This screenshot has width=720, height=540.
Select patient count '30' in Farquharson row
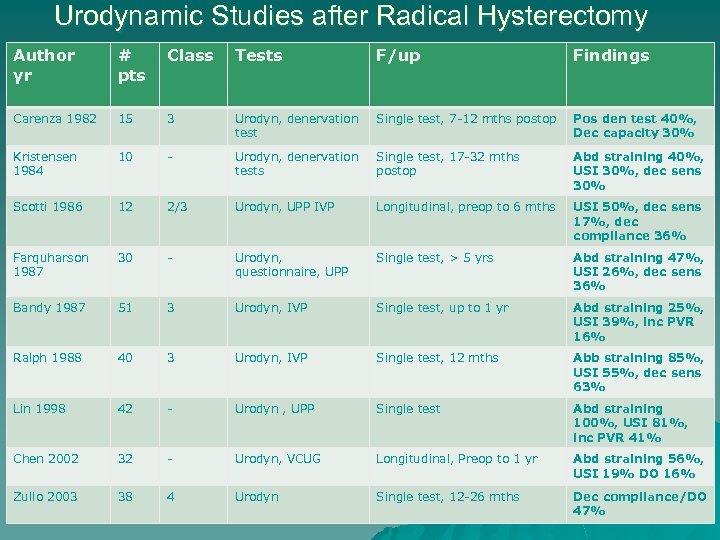pyautogui.click(x=125, y=258)
